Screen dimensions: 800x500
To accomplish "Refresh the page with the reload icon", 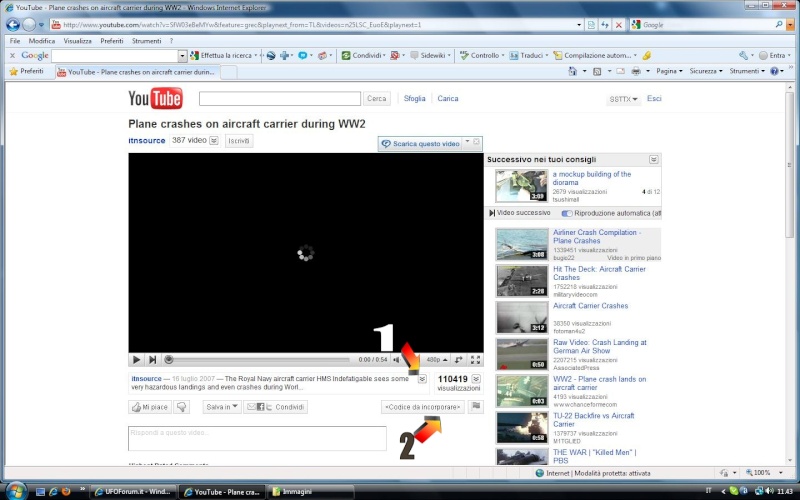I will [605, 24].
